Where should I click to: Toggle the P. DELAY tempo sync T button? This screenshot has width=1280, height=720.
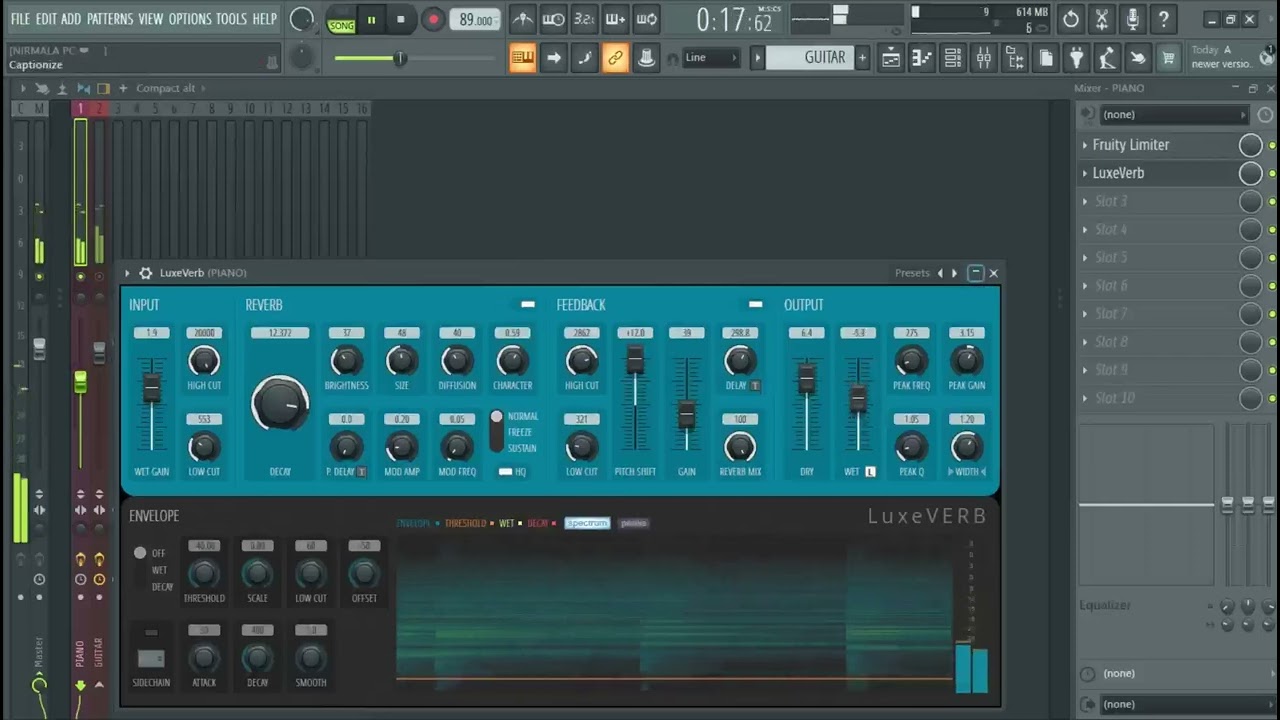(361, 471)
